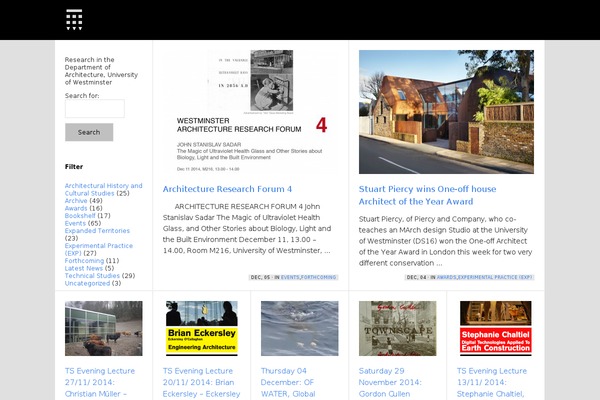Viewport: 600px width, 400px height.
Task: Open TS Evening Lecture 27/11/2014 Christian Müller
Action: (100, 383)
